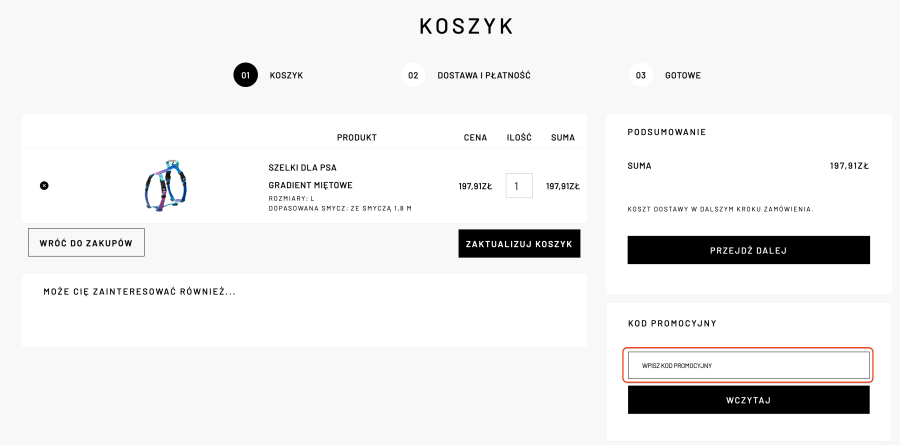
Task: Select the Może cię zainteresować również heading
Action: pyautogui.click(x=139, y=292)
